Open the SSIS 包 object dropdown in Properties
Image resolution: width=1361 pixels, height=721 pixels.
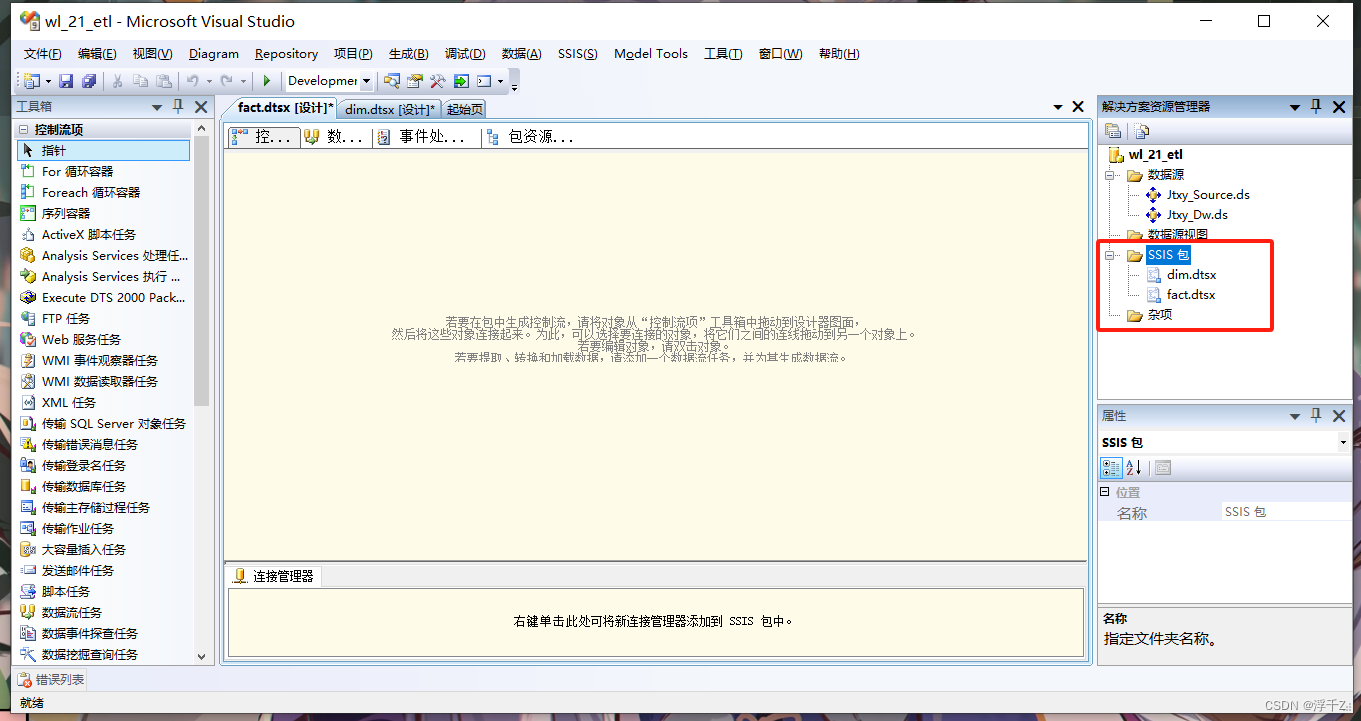pyautogui.click(x=1343, y=442)
